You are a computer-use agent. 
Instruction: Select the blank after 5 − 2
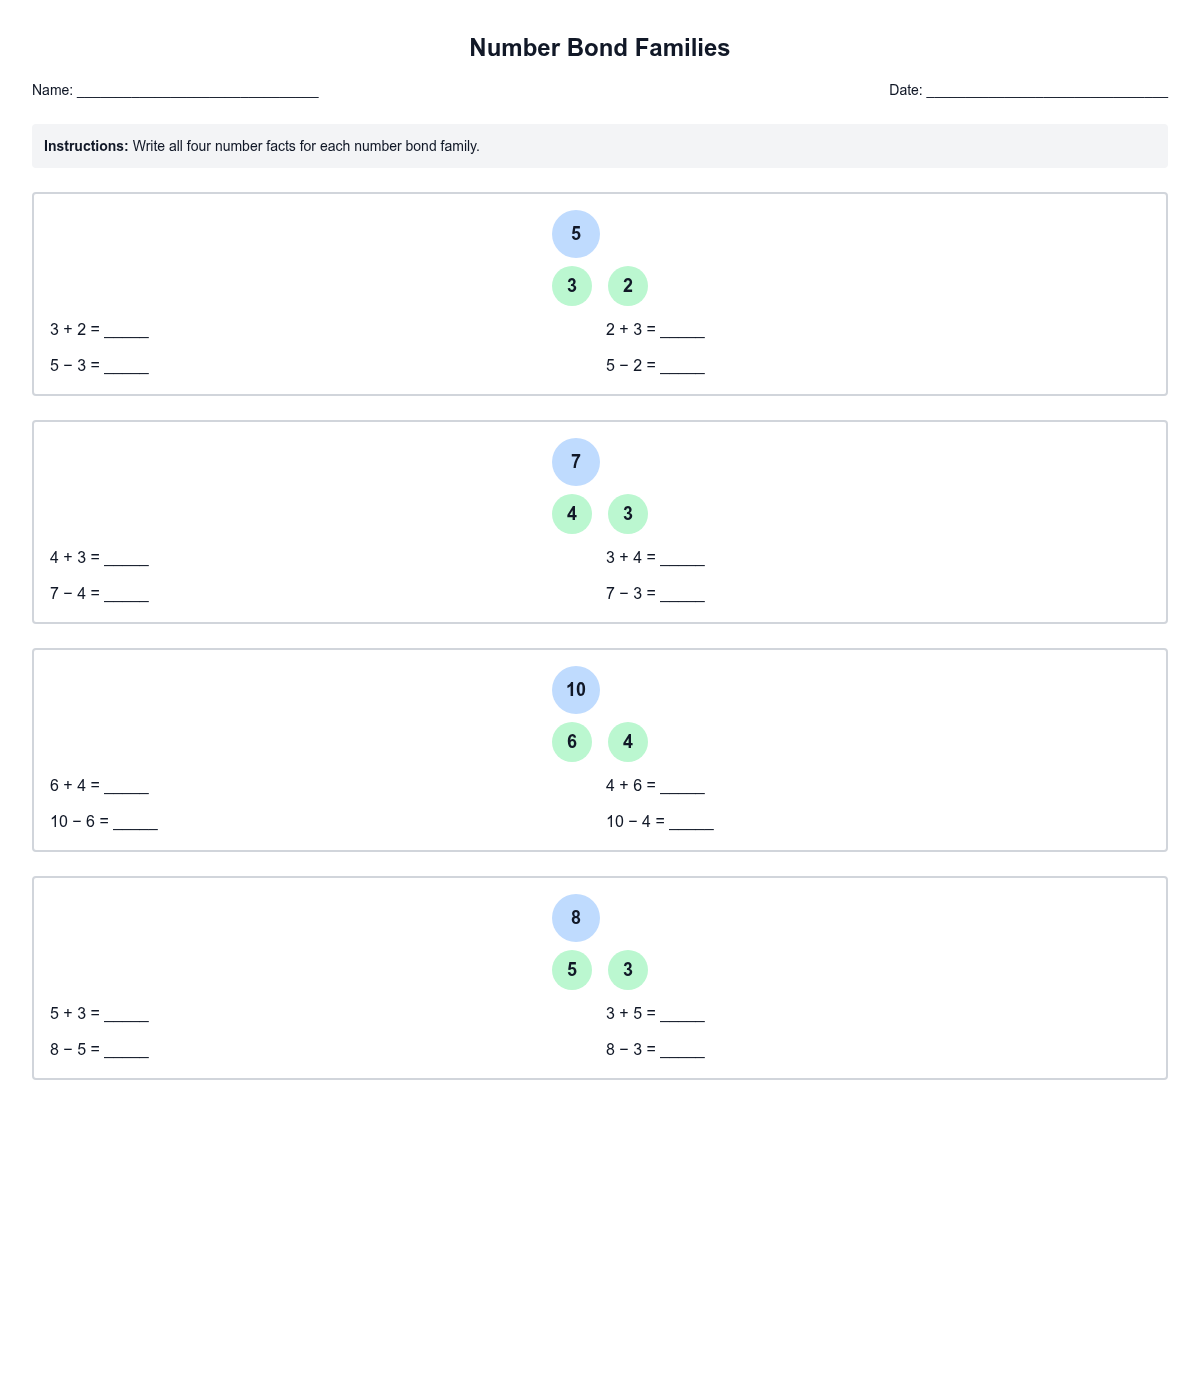click(x=682, y=366)
